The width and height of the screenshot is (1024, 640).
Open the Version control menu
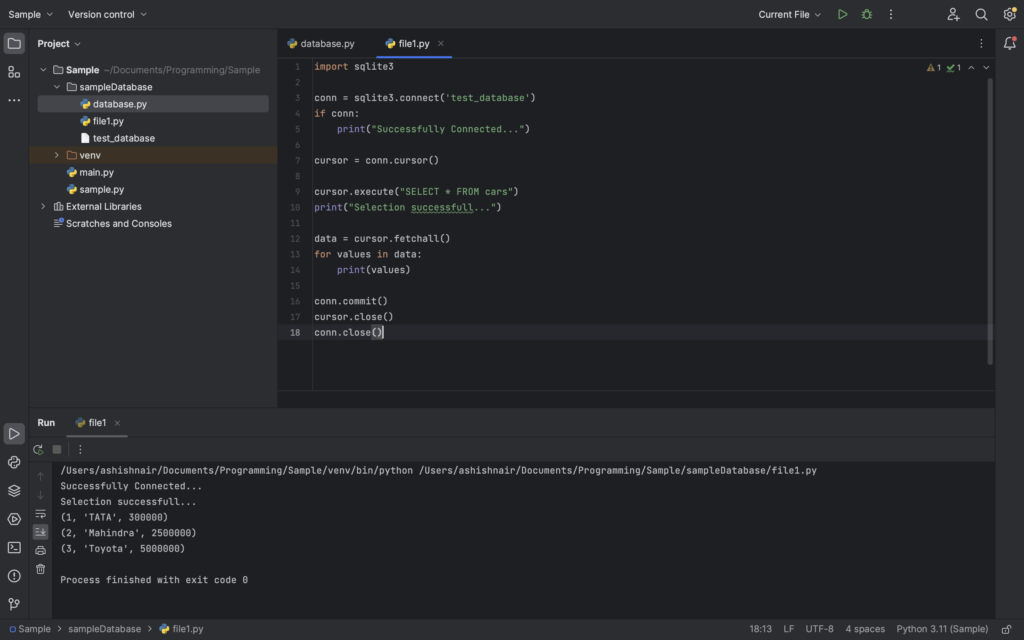(x=101, y=14)
